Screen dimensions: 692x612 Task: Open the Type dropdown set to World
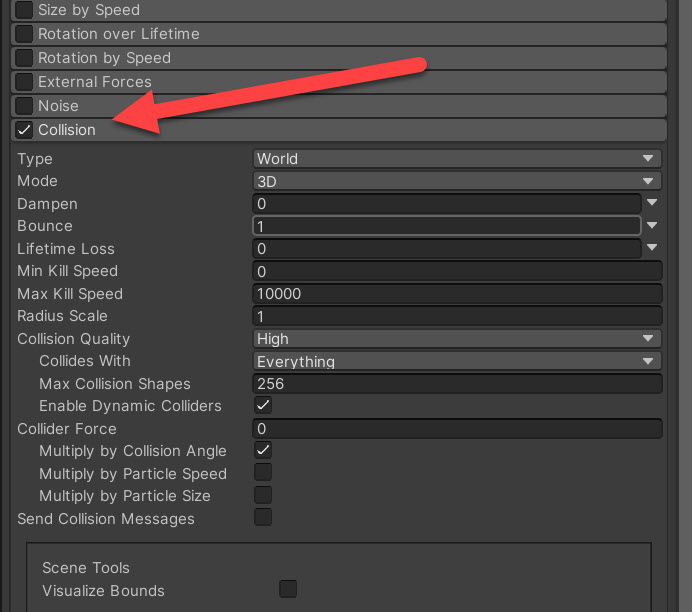pos(457,158)
